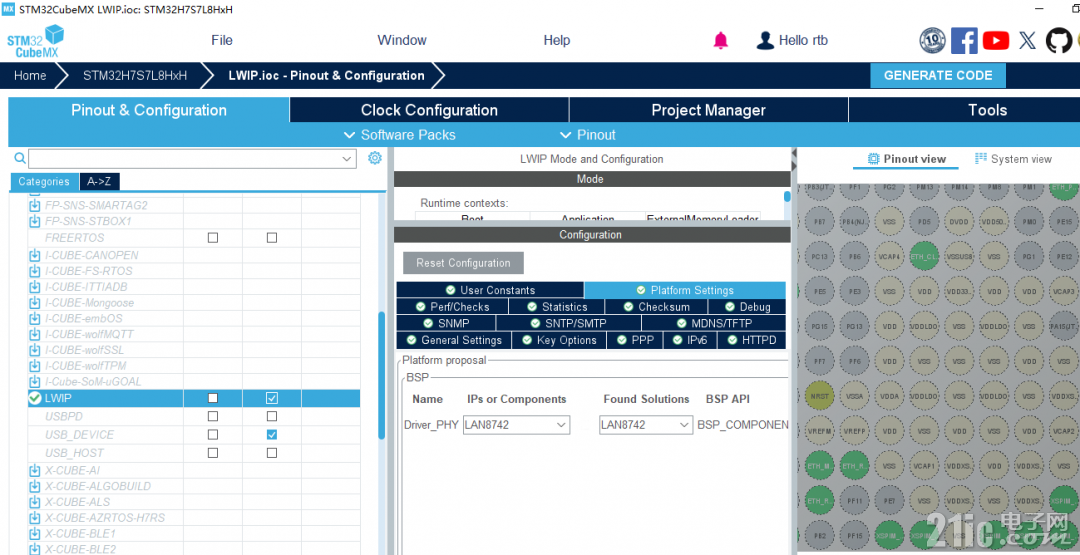Screen dimensions: 1080x555
Task: Click the GENERATE CODE button
Action: pos(938,76)
